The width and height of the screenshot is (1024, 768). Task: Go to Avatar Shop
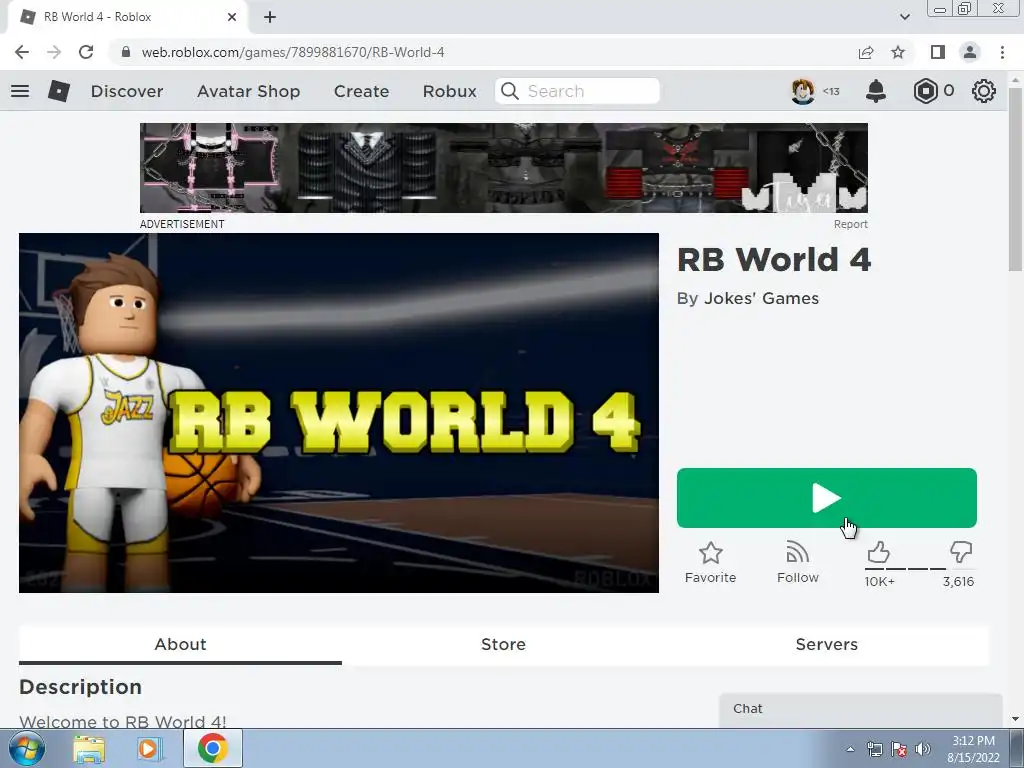click(248, 91)
